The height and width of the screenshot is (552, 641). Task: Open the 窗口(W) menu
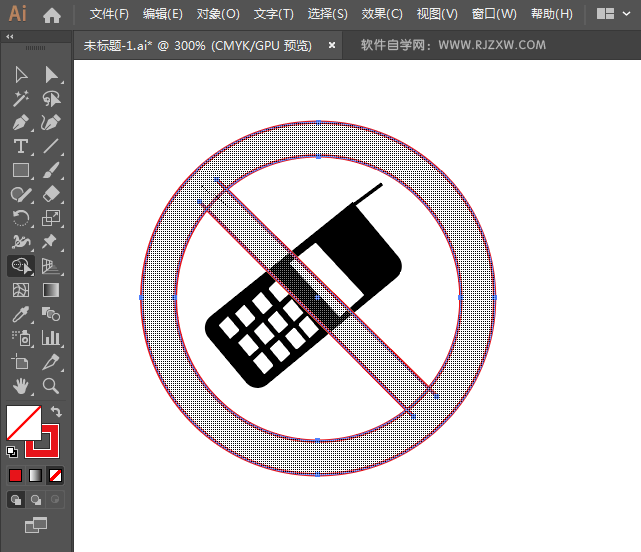click(x=494, y=14)
